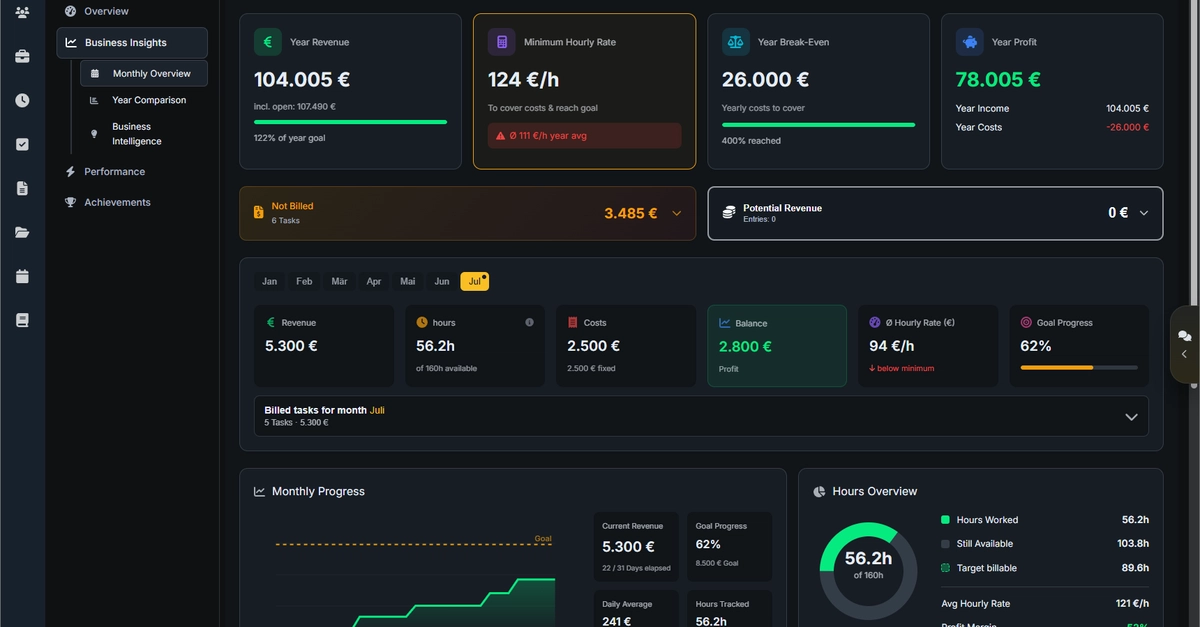Click the green Hours Worked legend swatch
The height and width of the screenshot is (627, 1200).
pos(945,520)
